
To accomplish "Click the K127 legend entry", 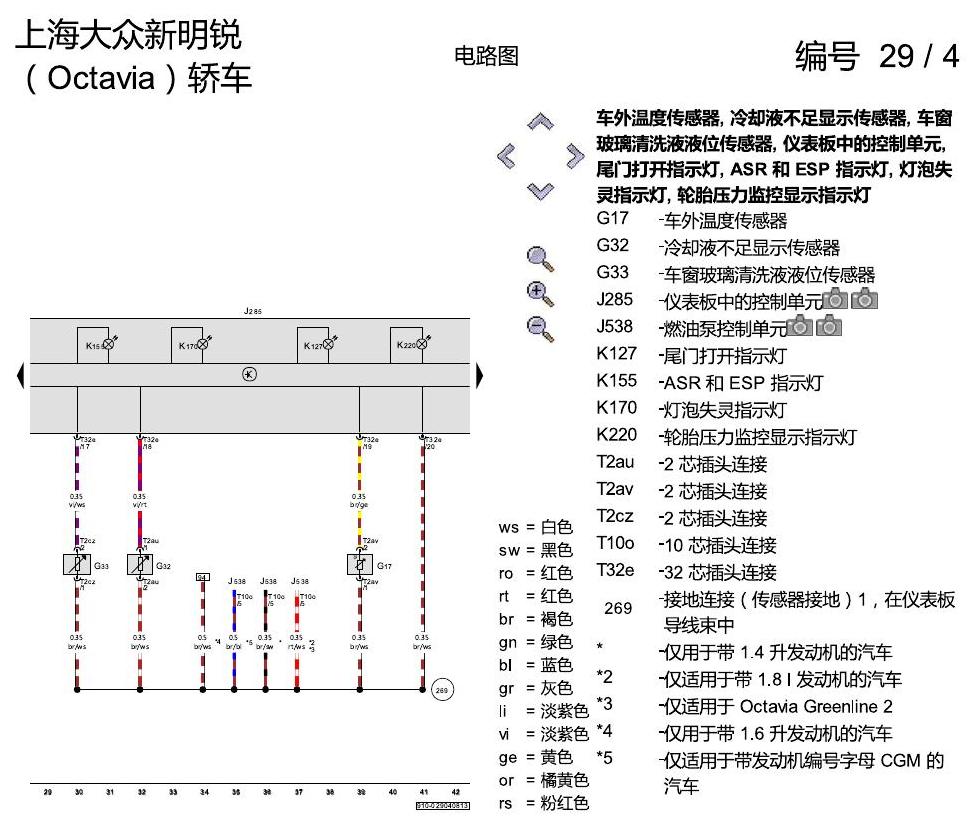I will [691, 355].
